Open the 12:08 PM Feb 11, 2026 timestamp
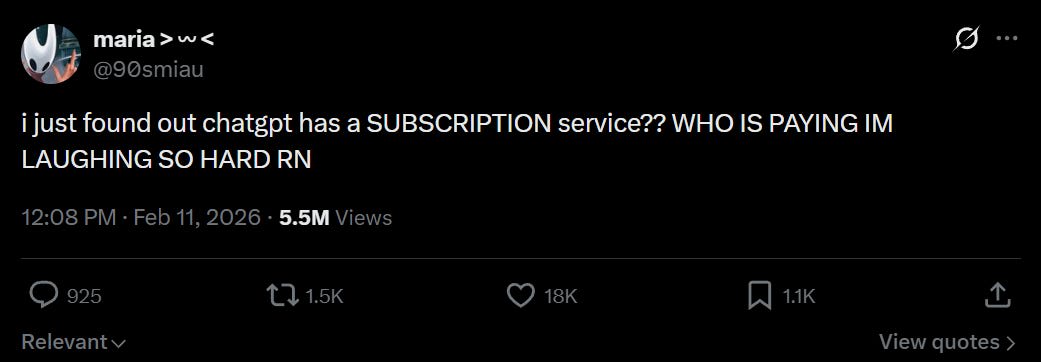Image resolution: width=1041 pixels, height=362 pixels. coord(141,217)
